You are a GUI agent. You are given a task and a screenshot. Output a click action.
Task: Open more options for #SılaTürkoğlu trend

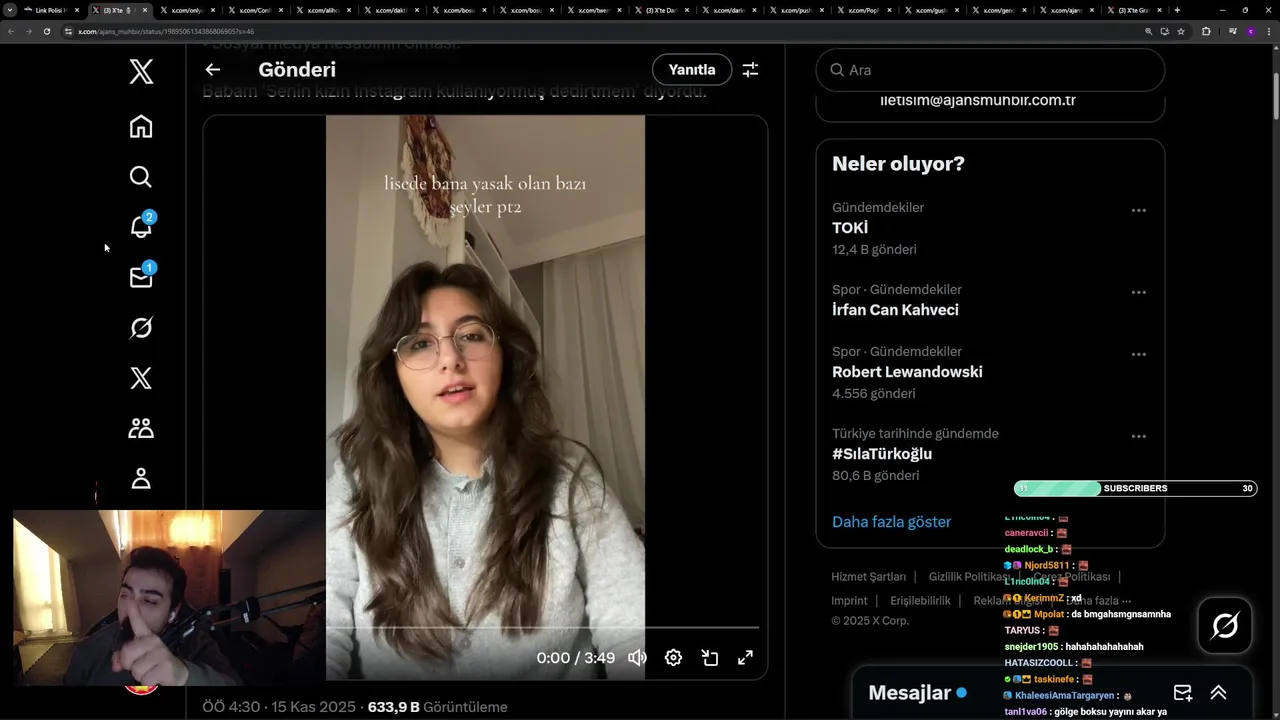coord(1138,436)
